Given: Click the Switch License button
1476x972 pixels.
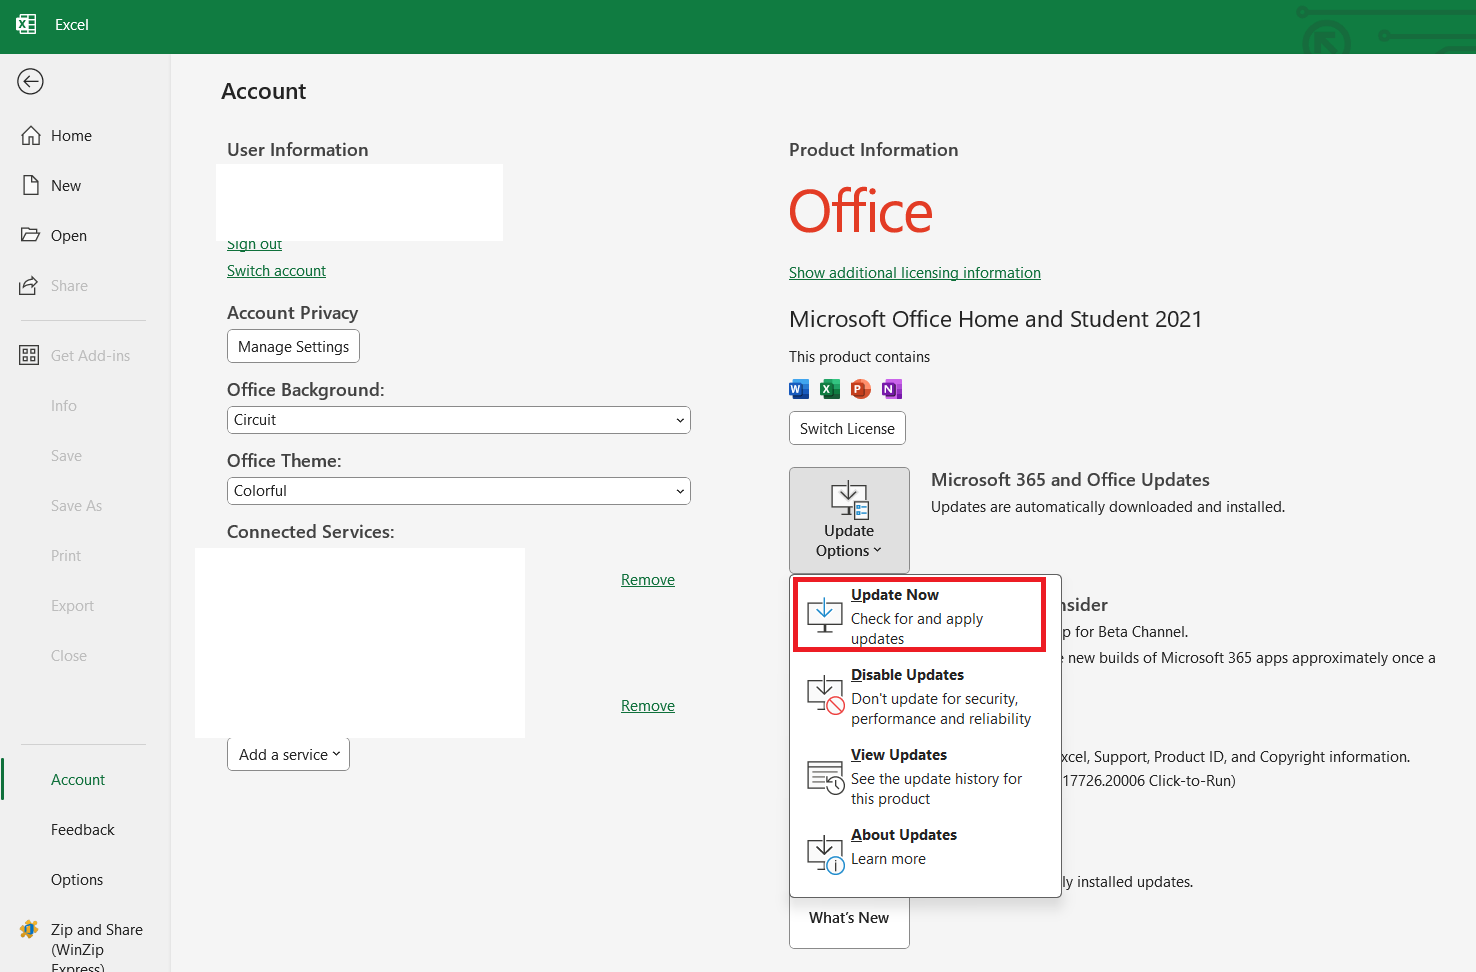Looking at the screenshot, I should [847, 428].
